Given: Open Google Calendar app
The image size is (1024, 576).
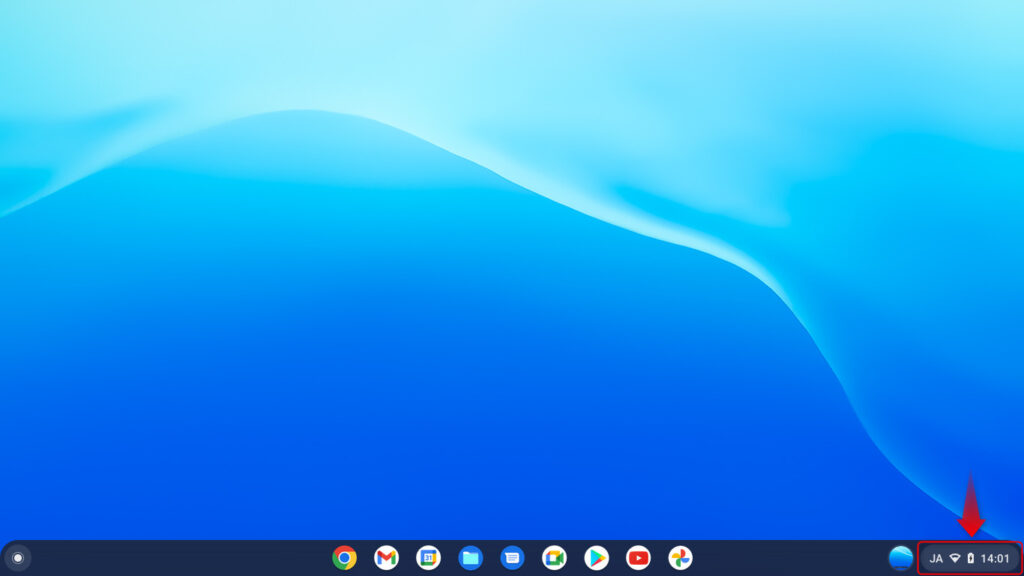Looking at the screenshot, I should click(428, 558).
